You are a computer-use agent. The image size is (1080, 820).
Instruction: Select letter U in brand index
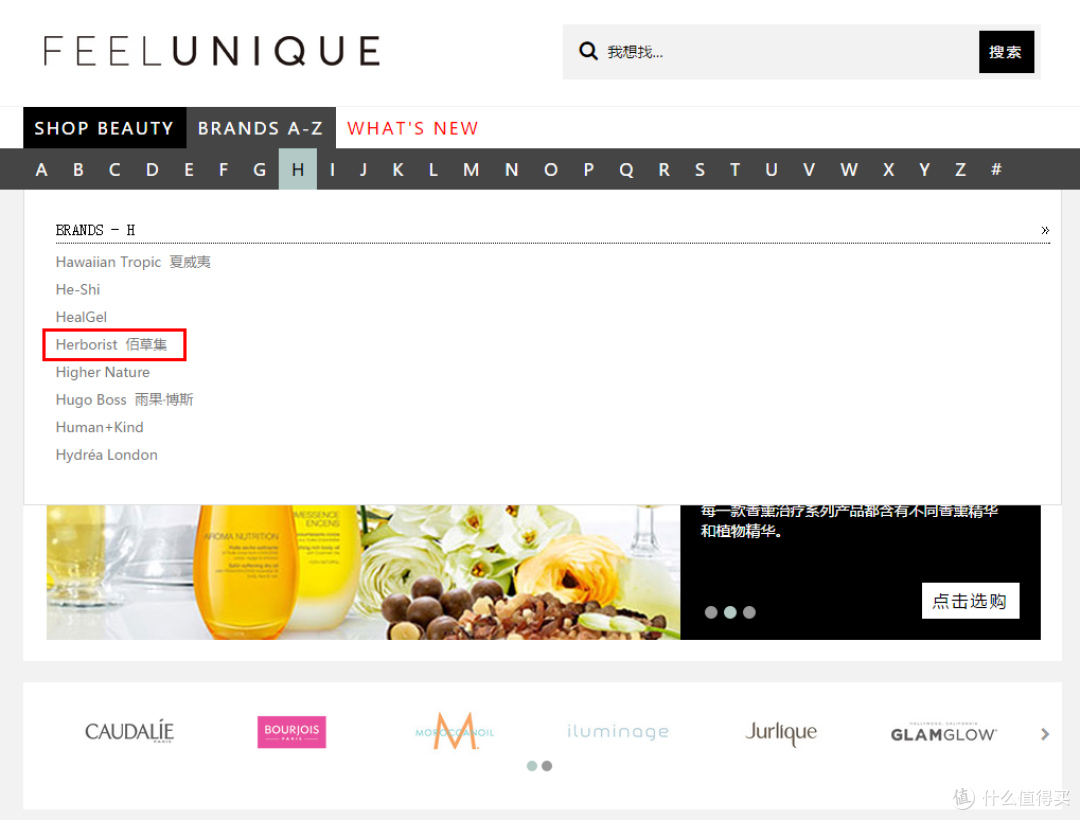coord(771,169)
